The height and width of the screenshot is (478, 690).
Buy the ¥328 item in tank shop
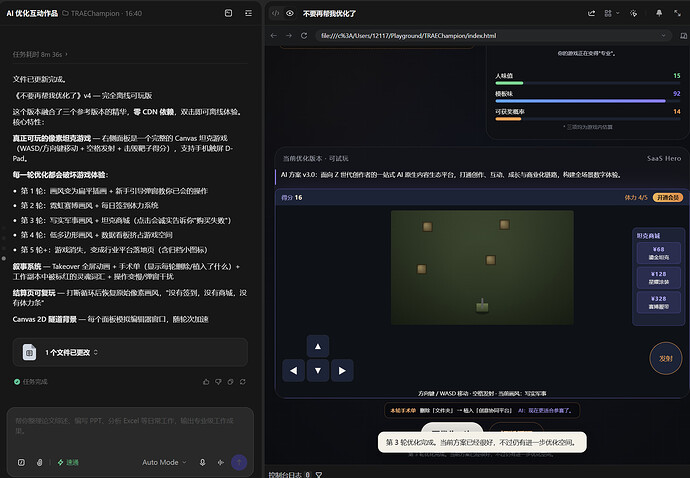[658, 302]
